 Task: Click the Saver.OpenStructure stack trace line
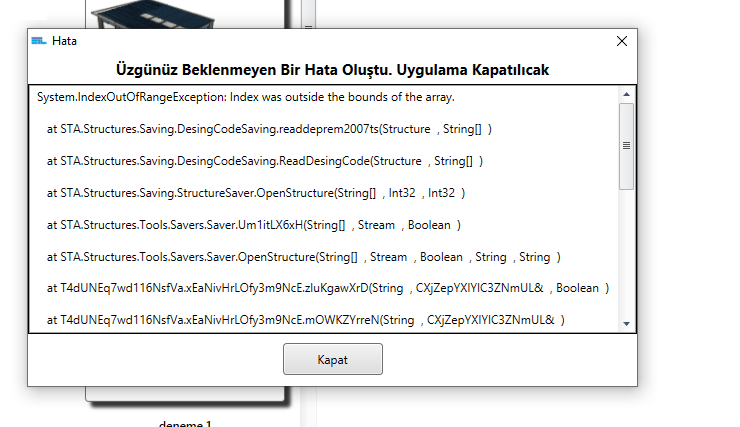[302, 256]
